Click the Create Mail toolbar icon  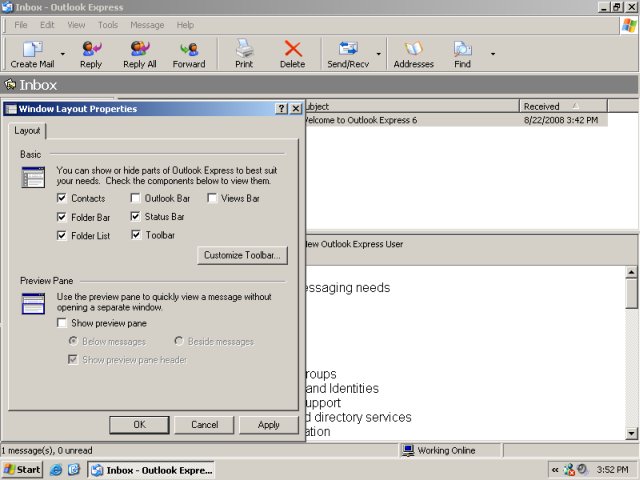(32, 49)
